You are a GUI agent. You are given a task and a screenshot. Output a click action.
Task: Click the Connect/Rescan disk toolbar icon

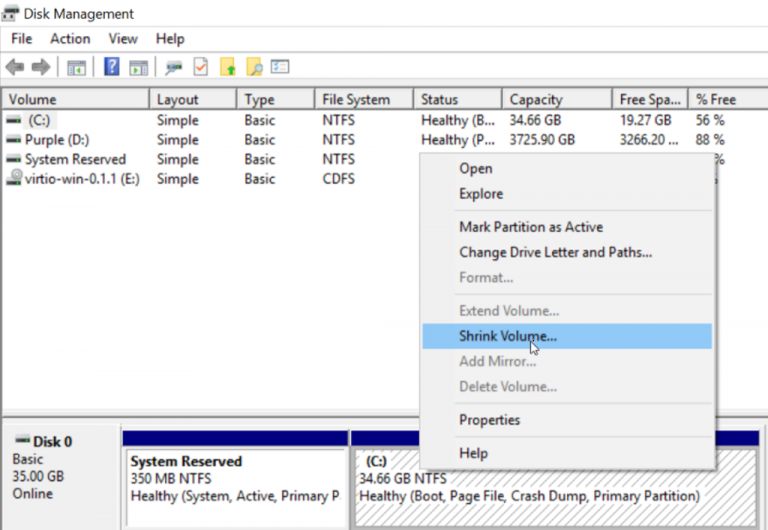coord(173,68)
